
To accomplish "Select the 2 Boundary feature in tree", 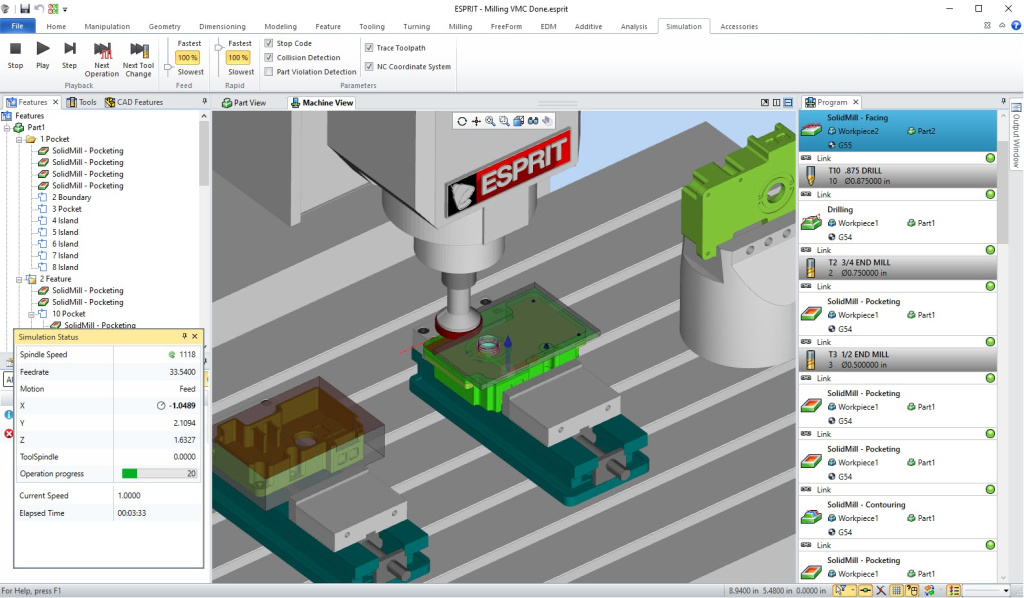I will (x=73, y=197).
